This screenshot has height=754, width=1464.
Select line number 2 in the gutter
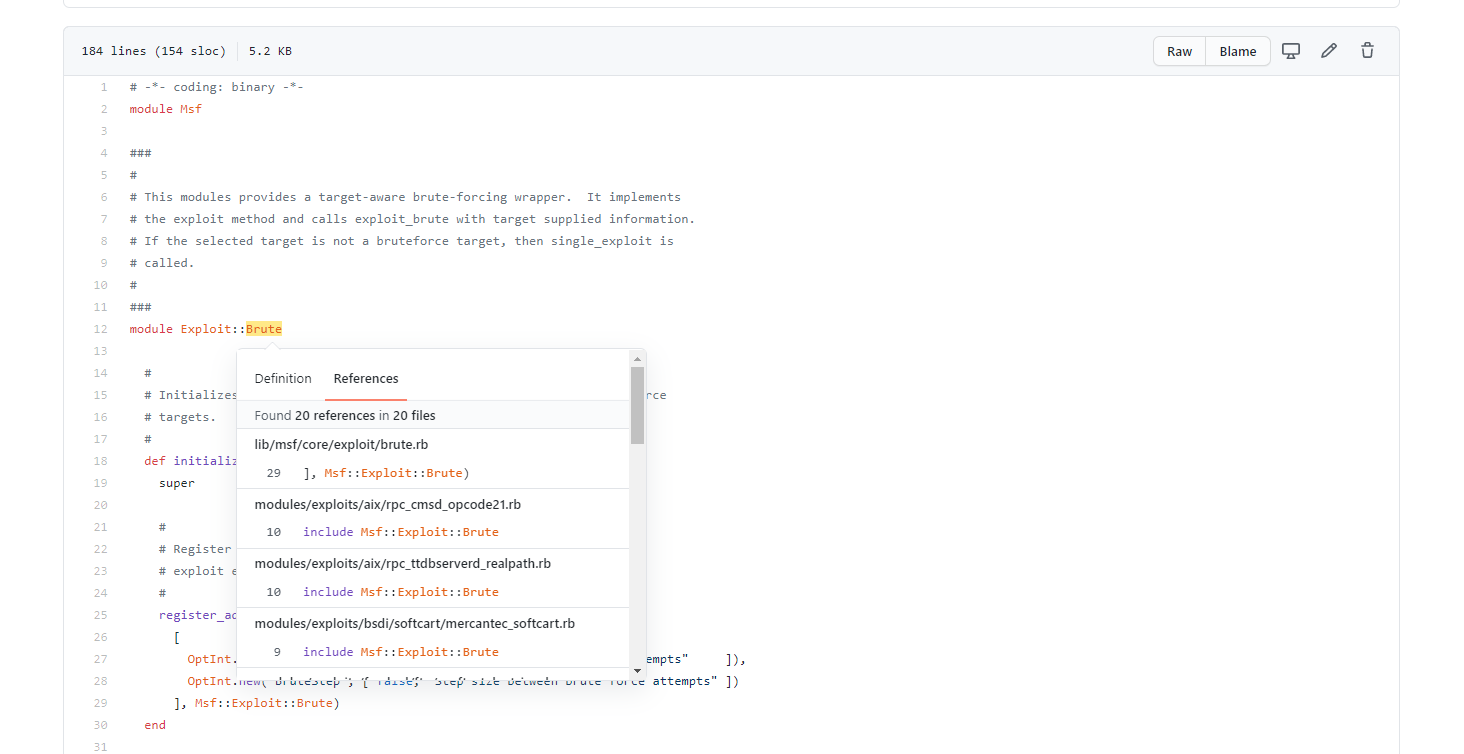[103, 109]
